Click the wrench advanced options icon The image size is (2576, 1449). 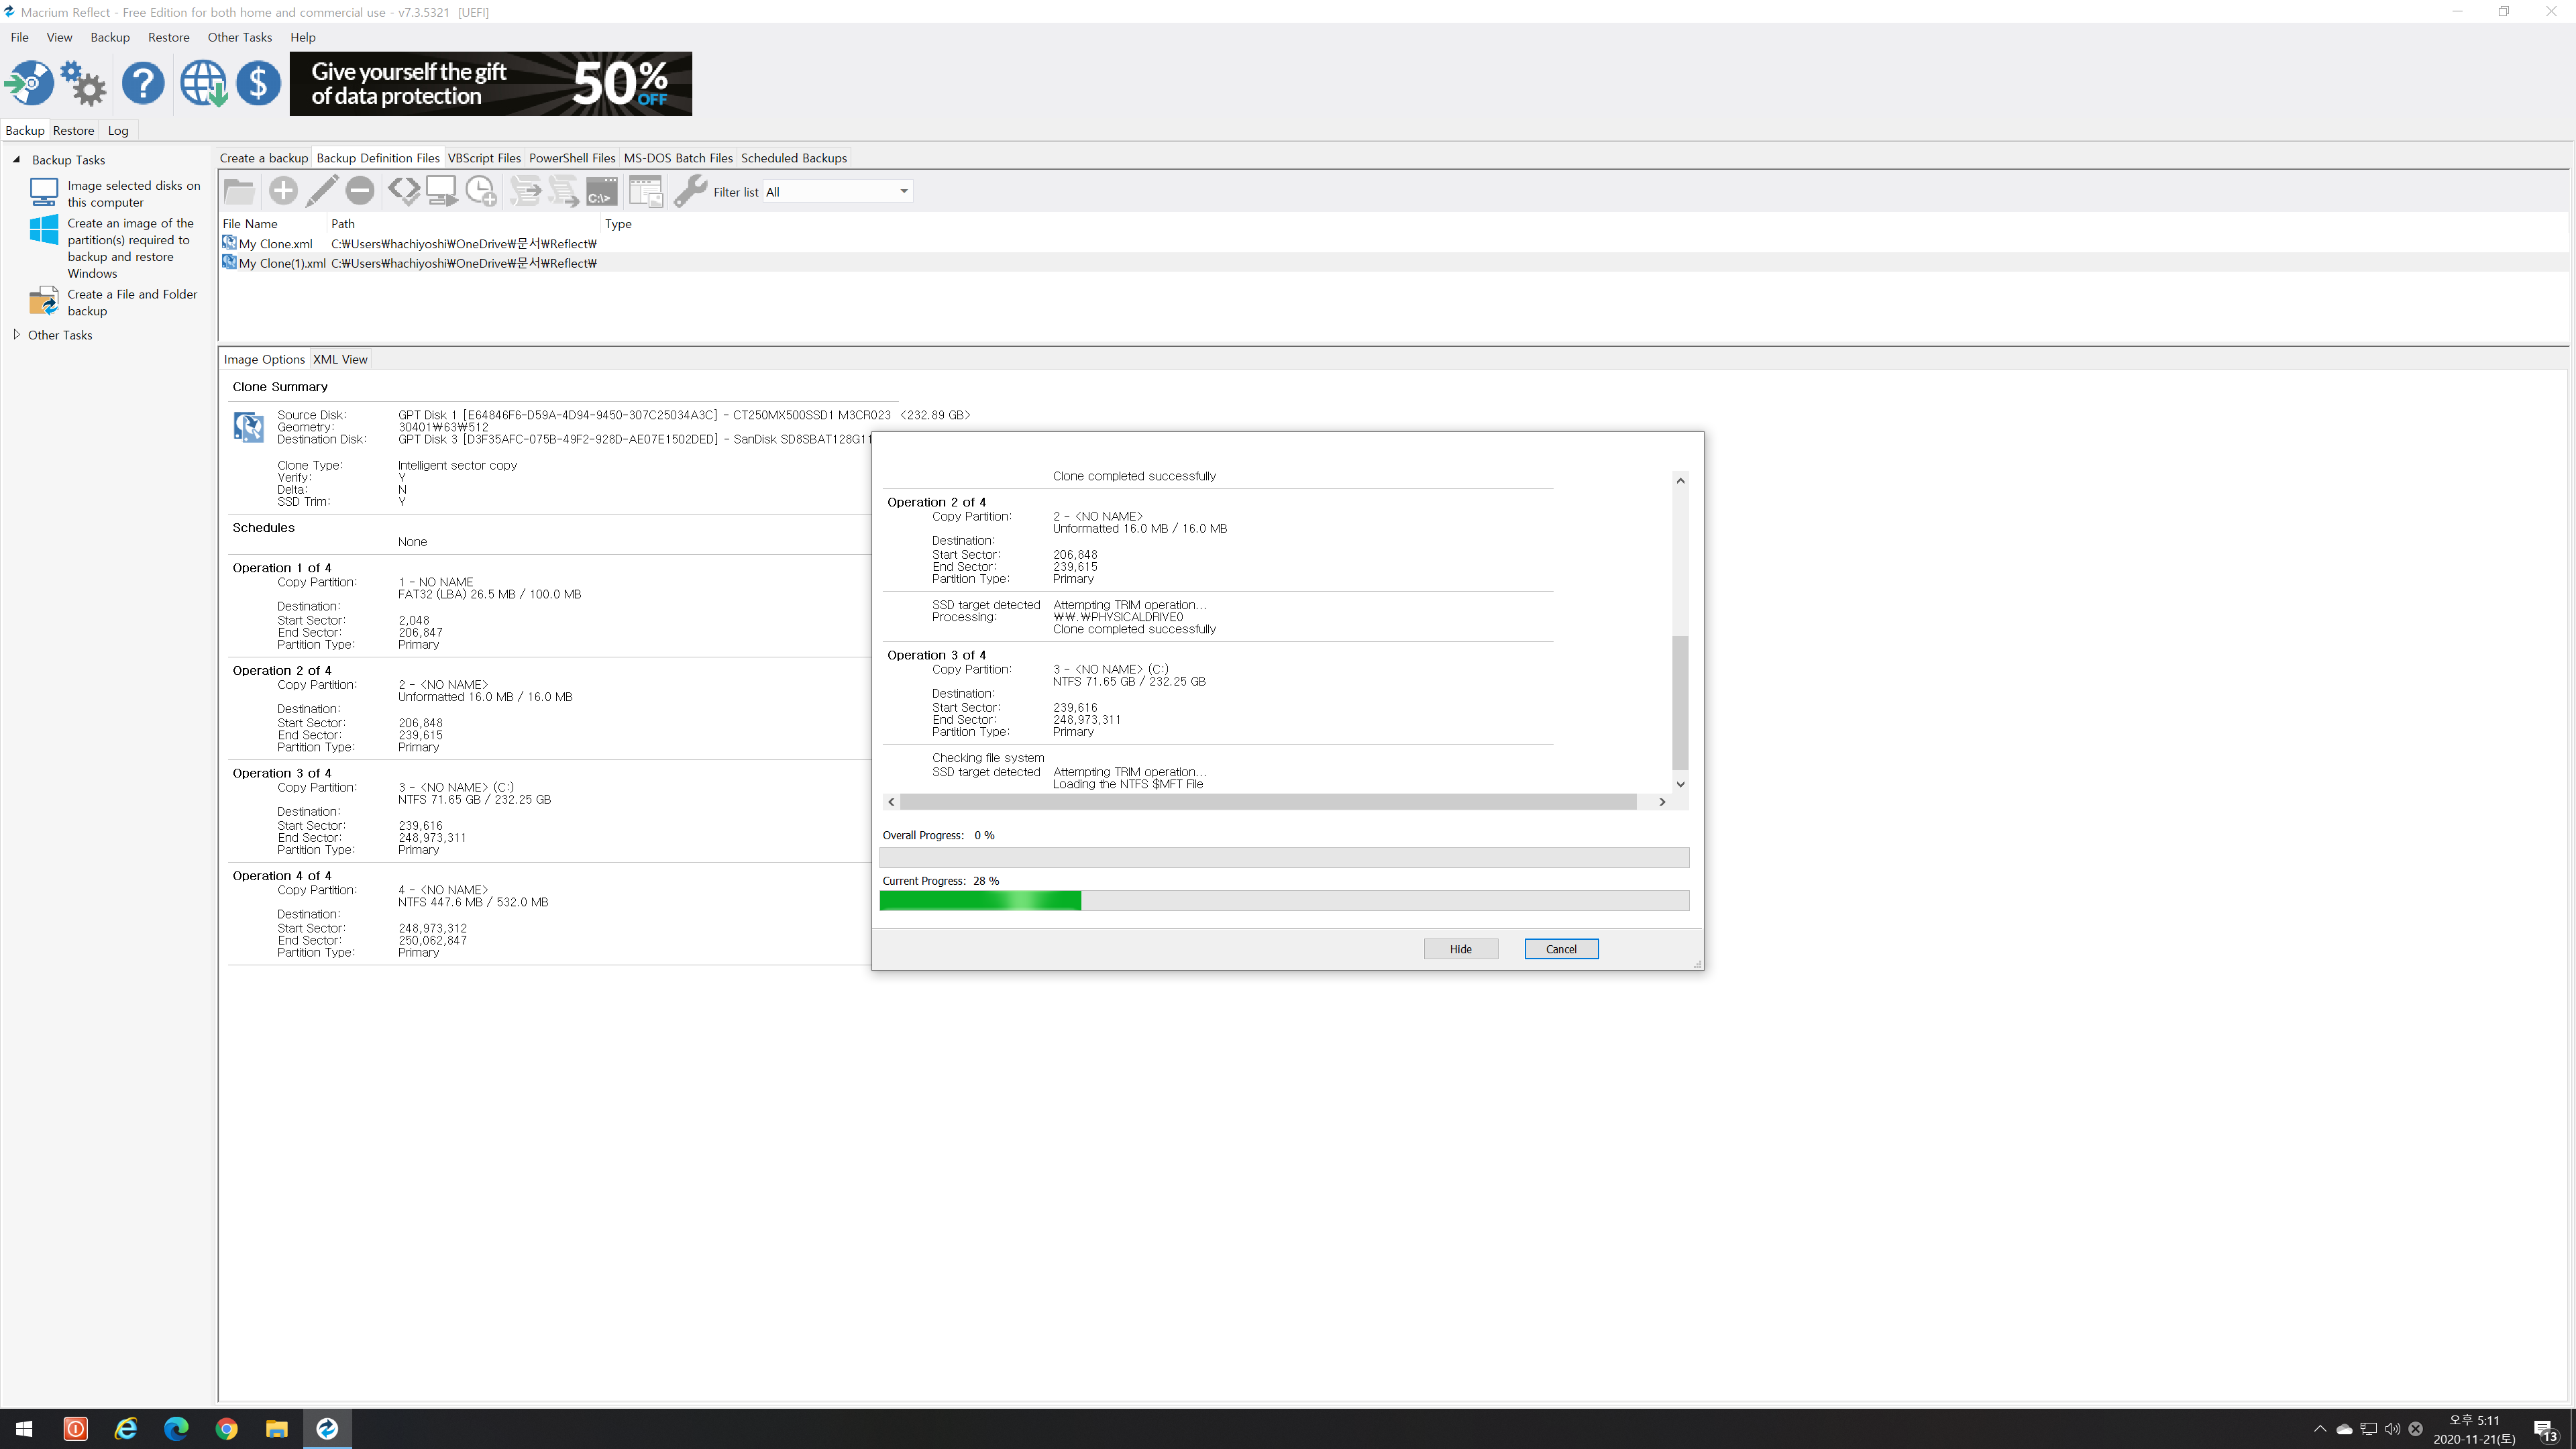[690, 191]
